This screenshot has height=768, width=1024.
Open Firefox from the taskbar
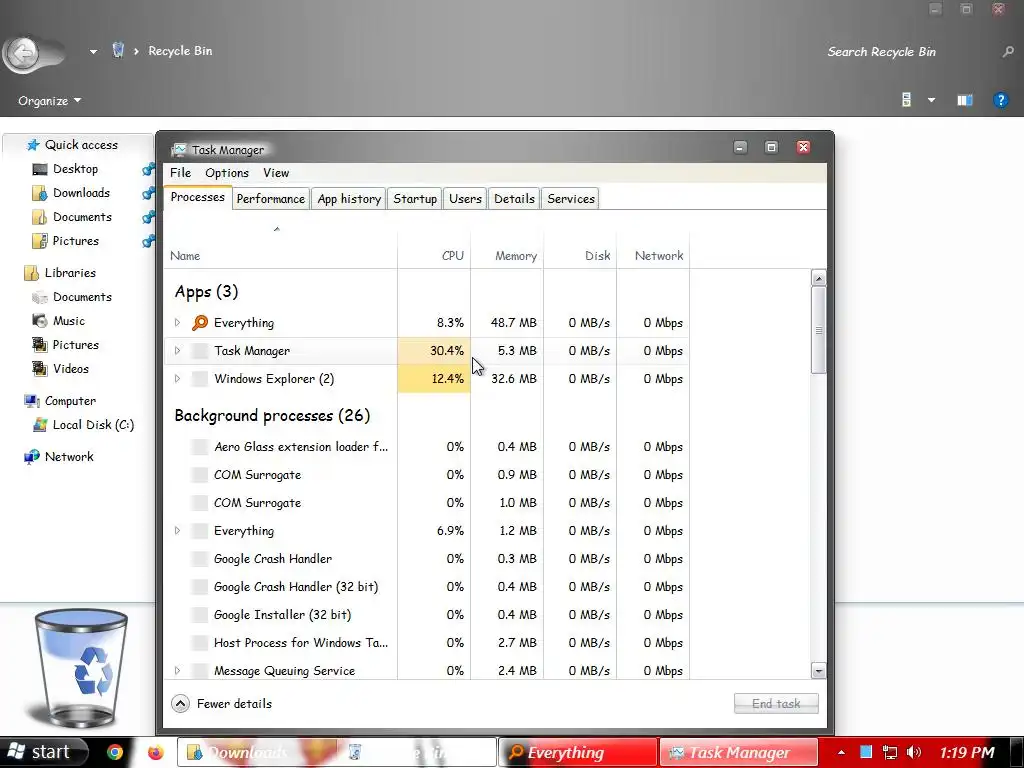155,752
